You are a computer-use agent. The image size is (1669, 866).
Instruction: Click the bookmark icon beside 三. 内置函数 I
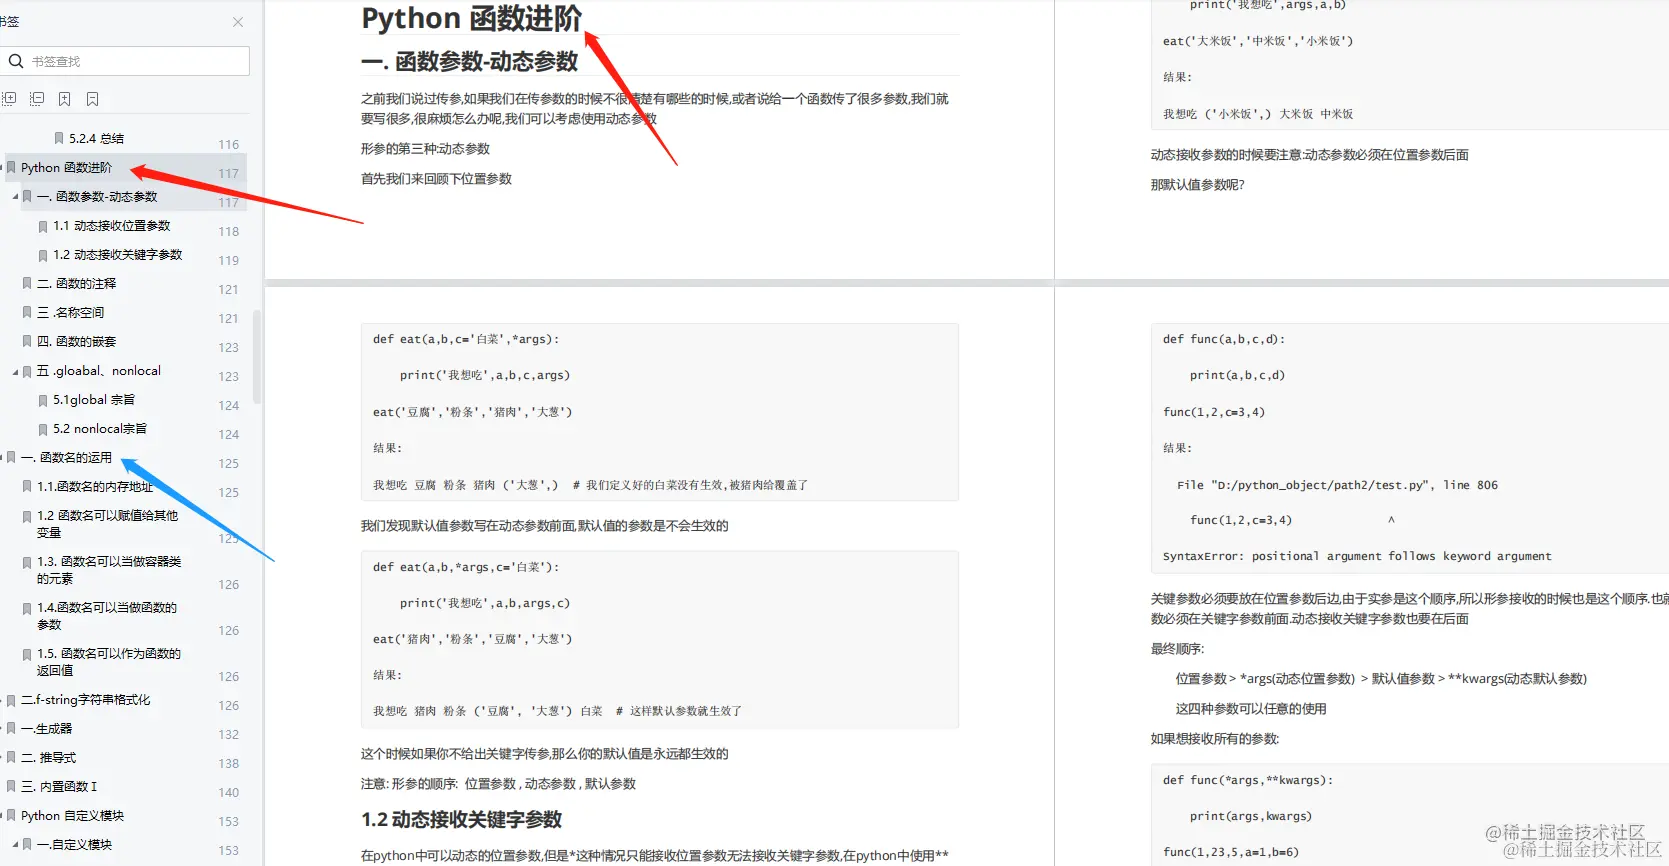[11, 787]
